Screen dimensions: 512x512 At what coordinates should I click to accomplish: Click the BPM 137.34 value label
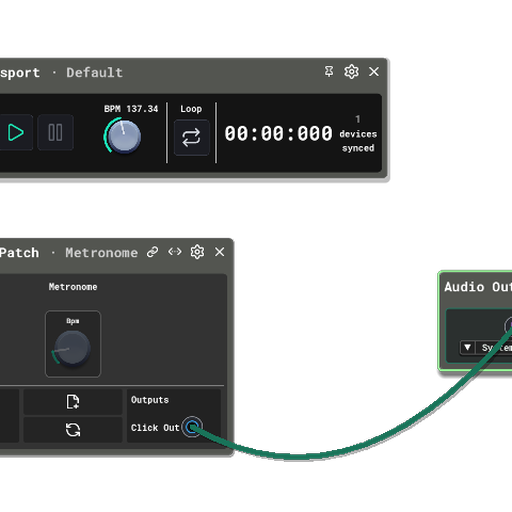pyautogui.click(x=131, y=109)
